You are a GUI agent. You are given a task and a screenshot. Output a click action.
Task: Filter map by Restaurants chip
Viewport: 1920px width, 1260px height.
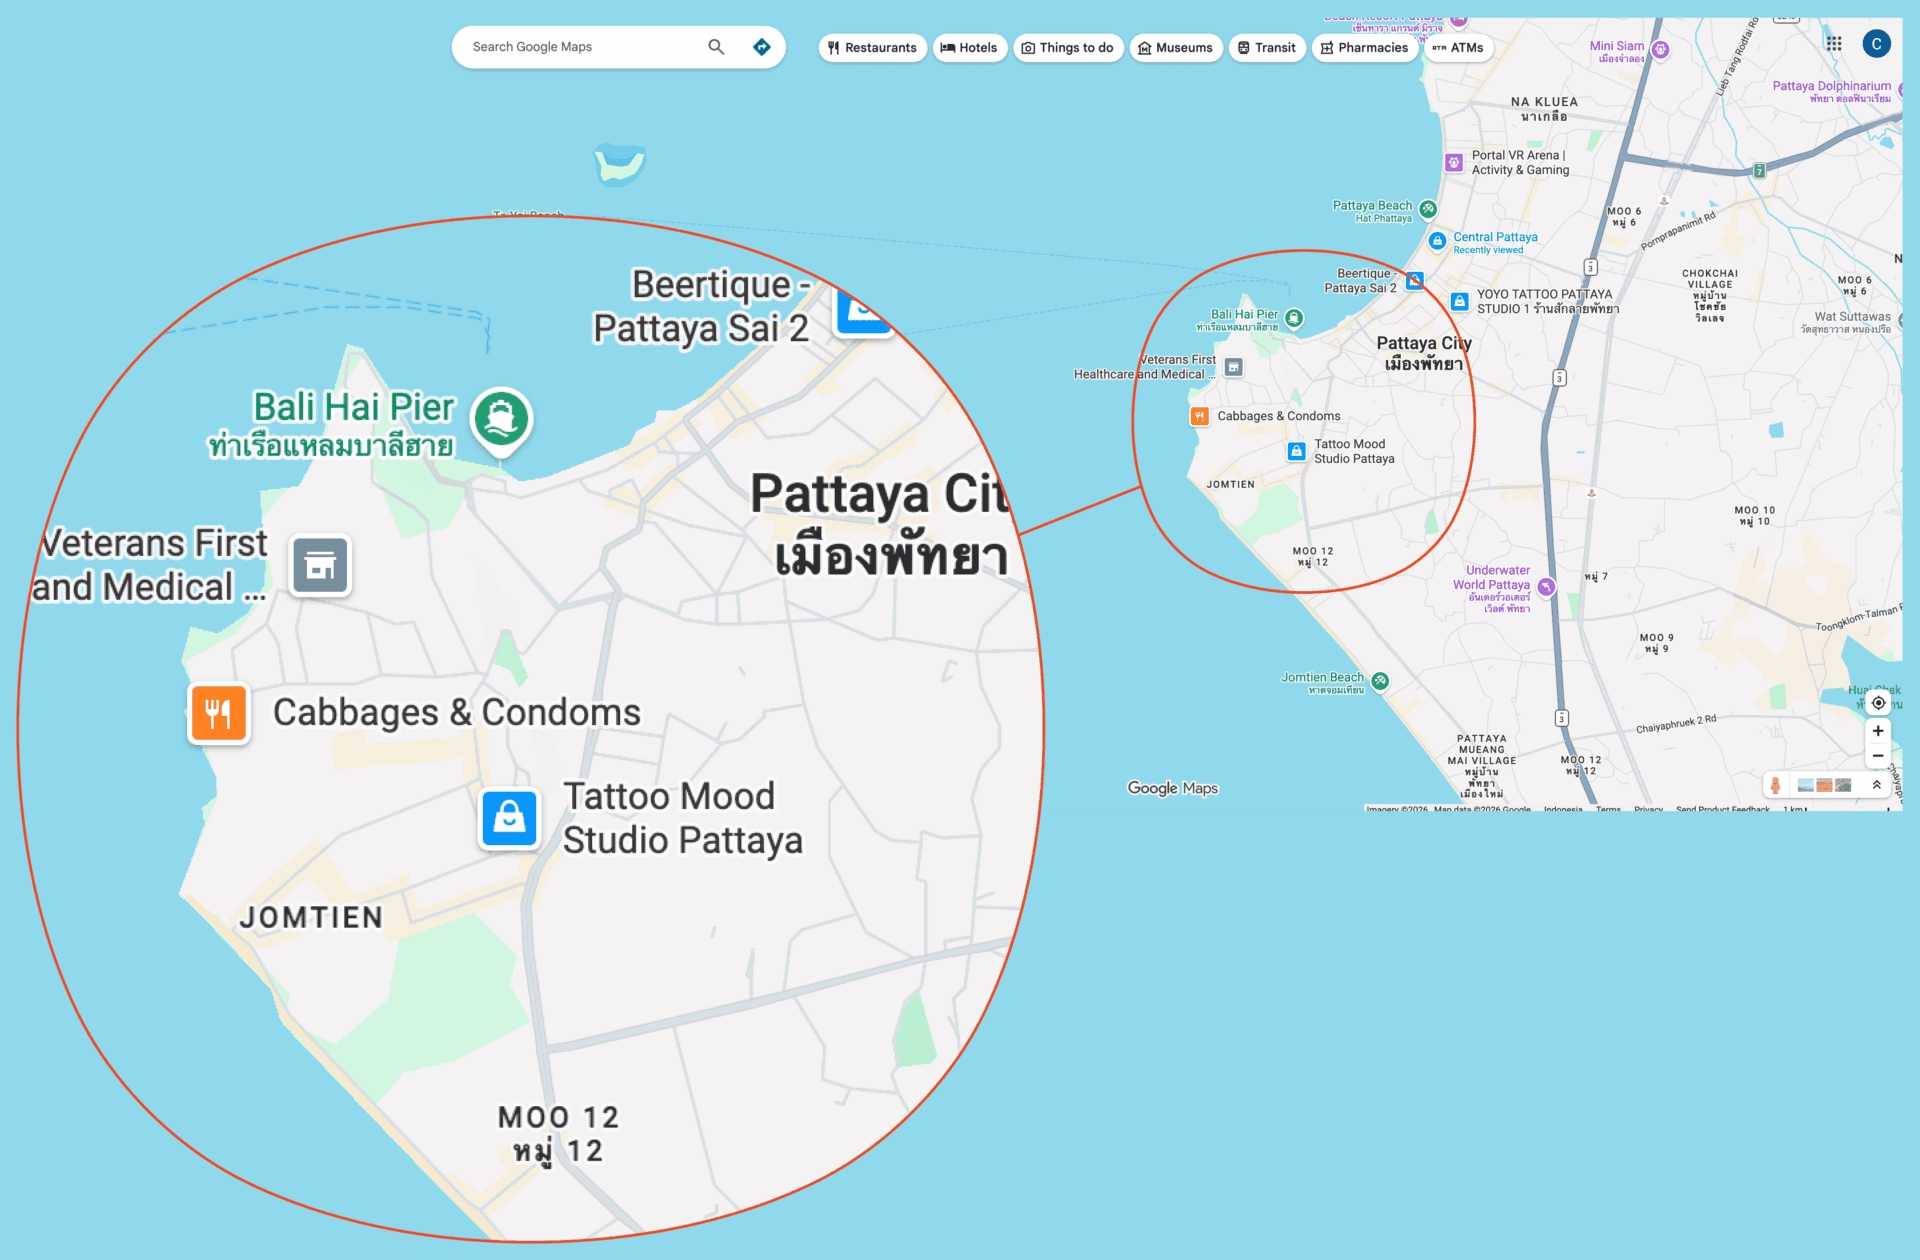pos(872,48)
